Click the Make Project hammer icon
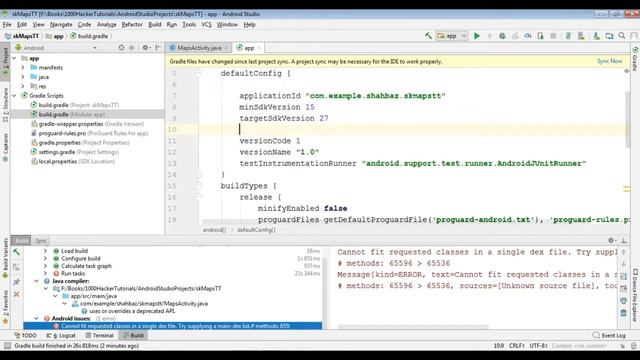Image resolution: width=640 pixels, height=360 pixels. [428, 36]
